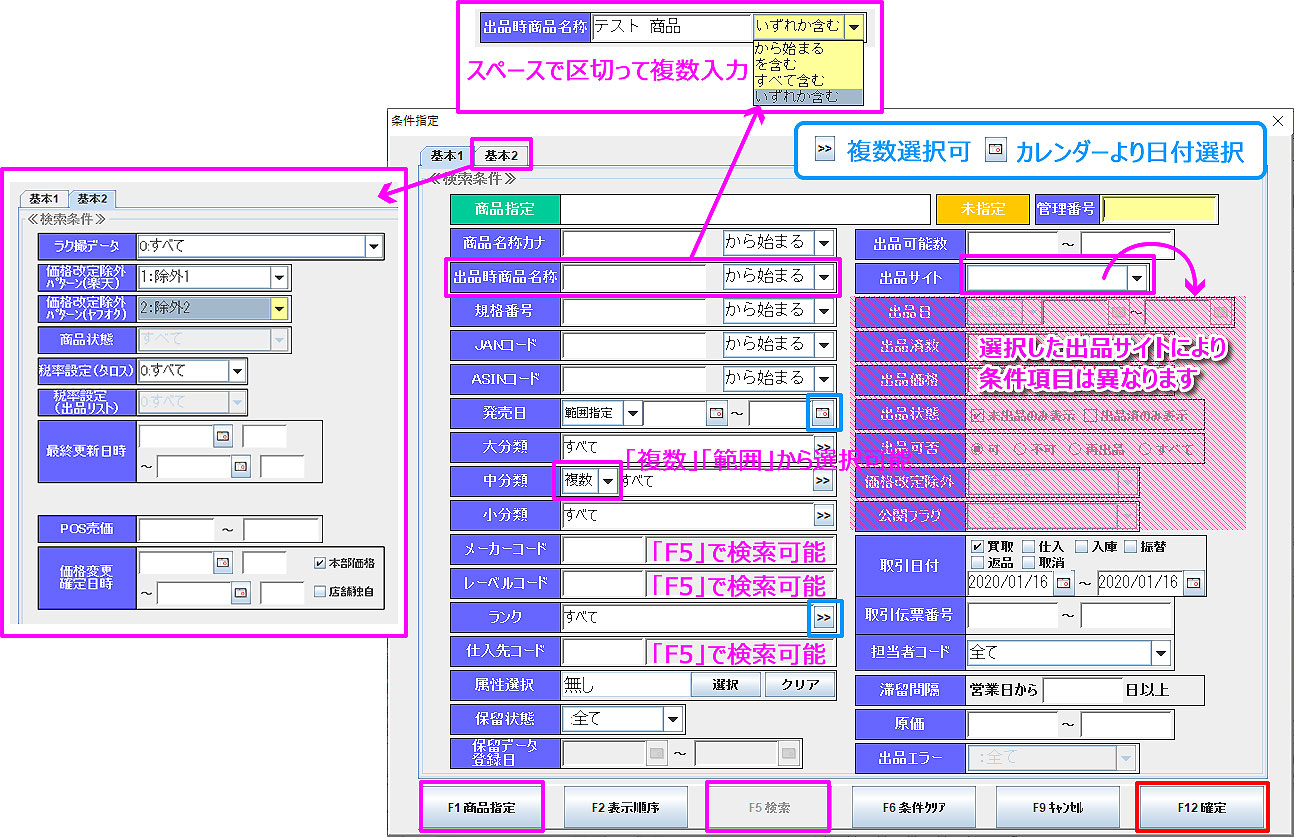
Task: Click the yellow 管理番号 input field
Action: (1159, 209)
